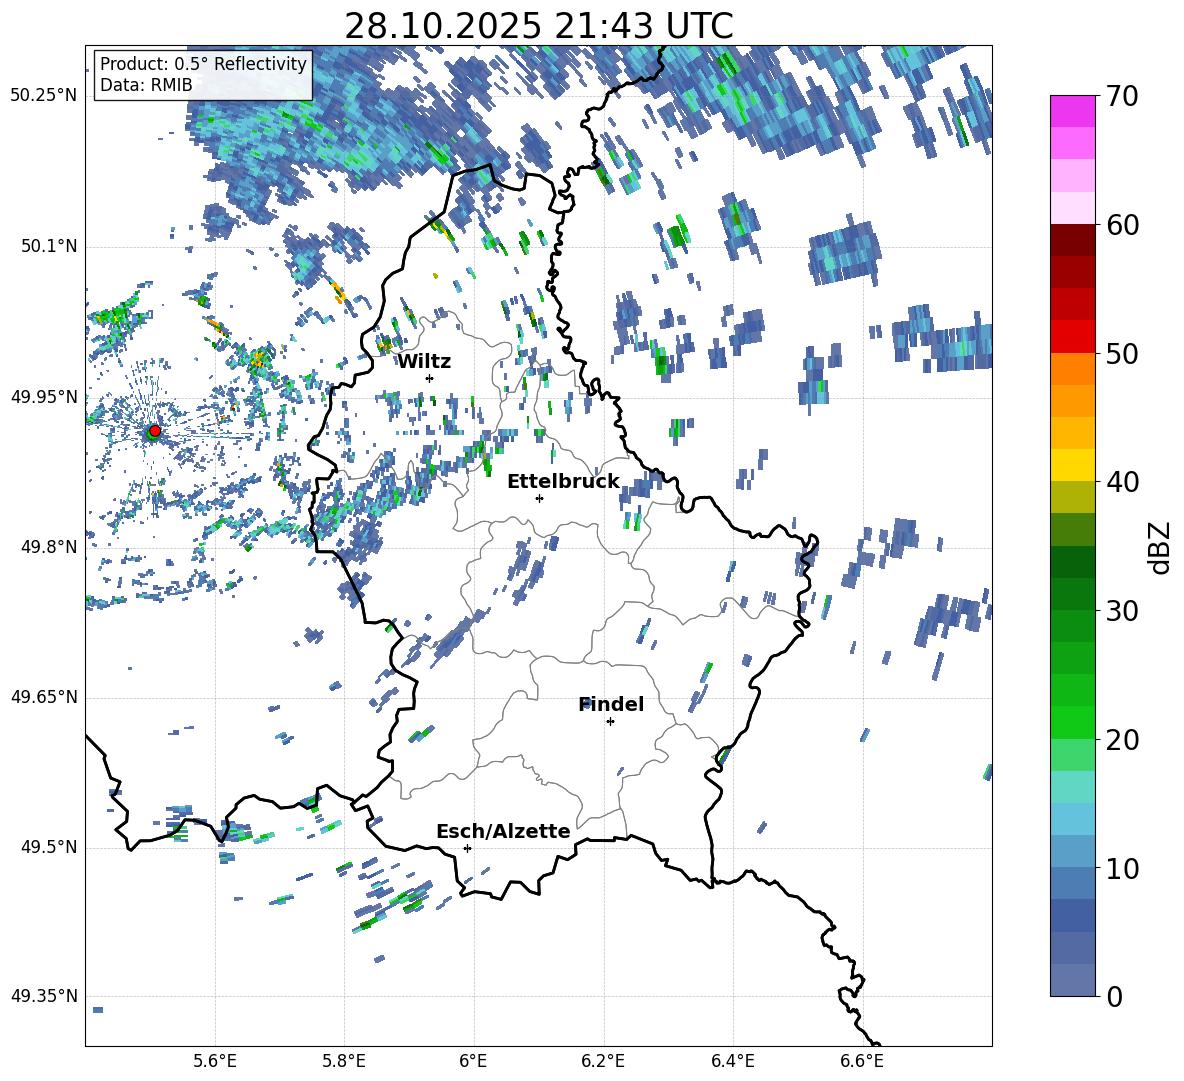Click the 49.95°N latitude label
This screenshot has width=1184, height=1081.
click(45, 396)
